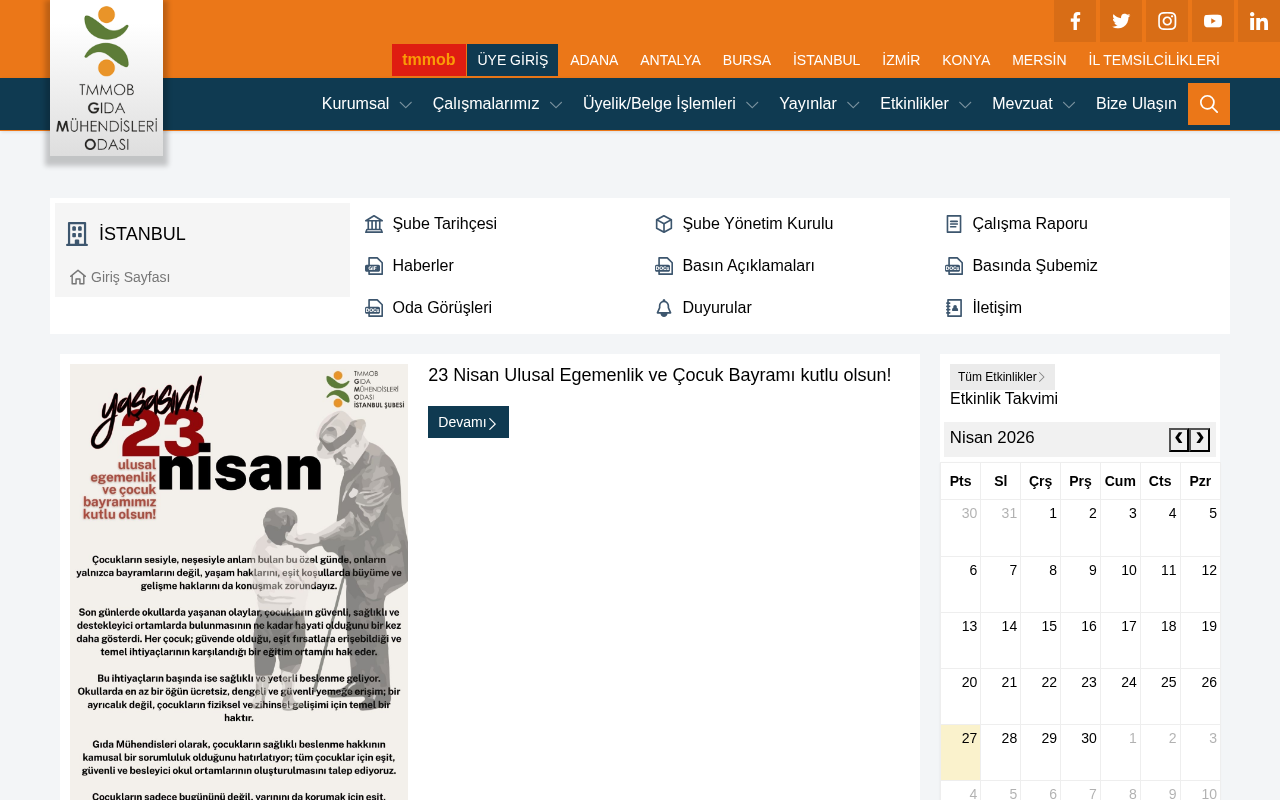Image resolution: width=1280 pixels, height=800 pixels.
Task: Open the Bize Ulaşın menu item
Action: pos(1136,104)
